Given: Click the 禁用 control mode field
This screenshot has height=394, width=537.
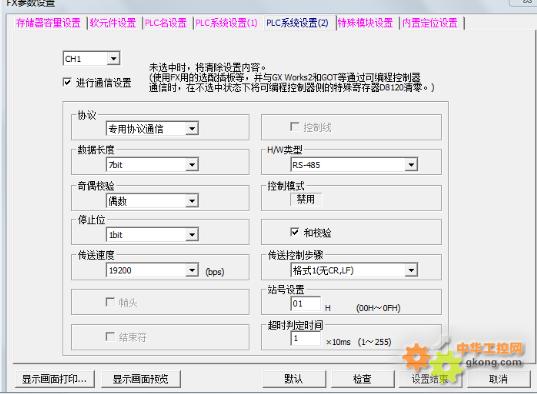Looking at the screenshot, I should coord(306,199).
